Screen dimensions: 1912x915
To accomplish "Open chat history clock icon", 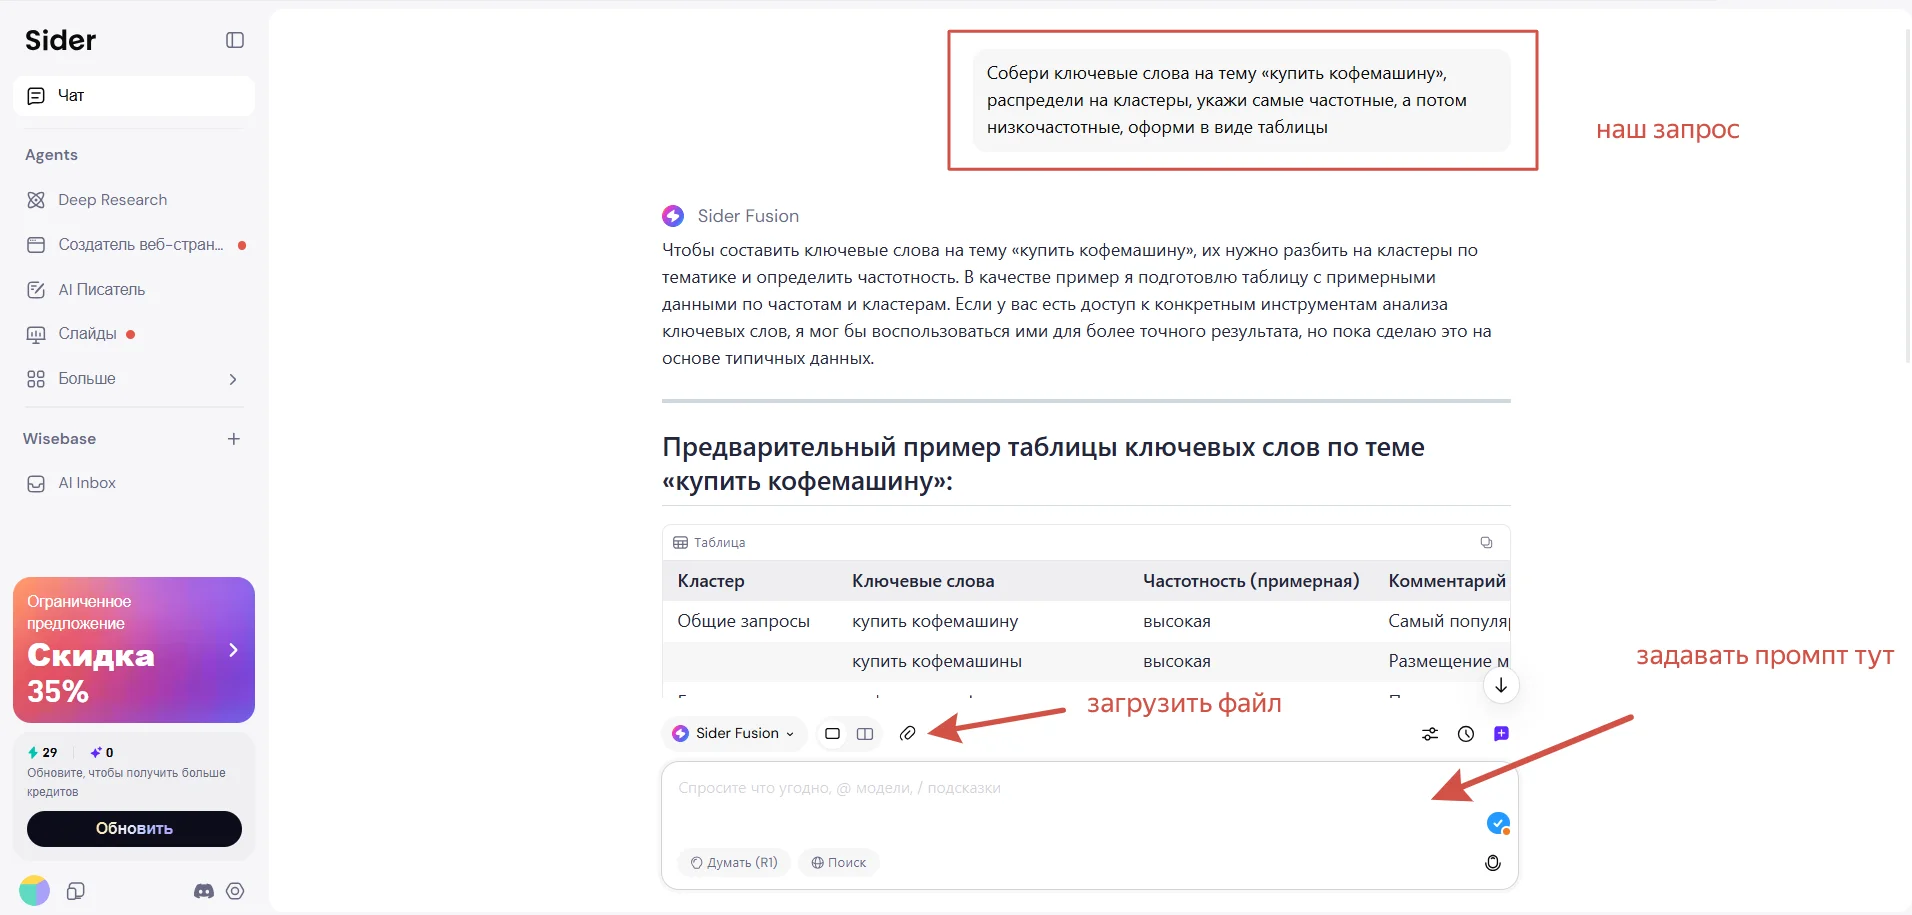I will (1466, 734).
